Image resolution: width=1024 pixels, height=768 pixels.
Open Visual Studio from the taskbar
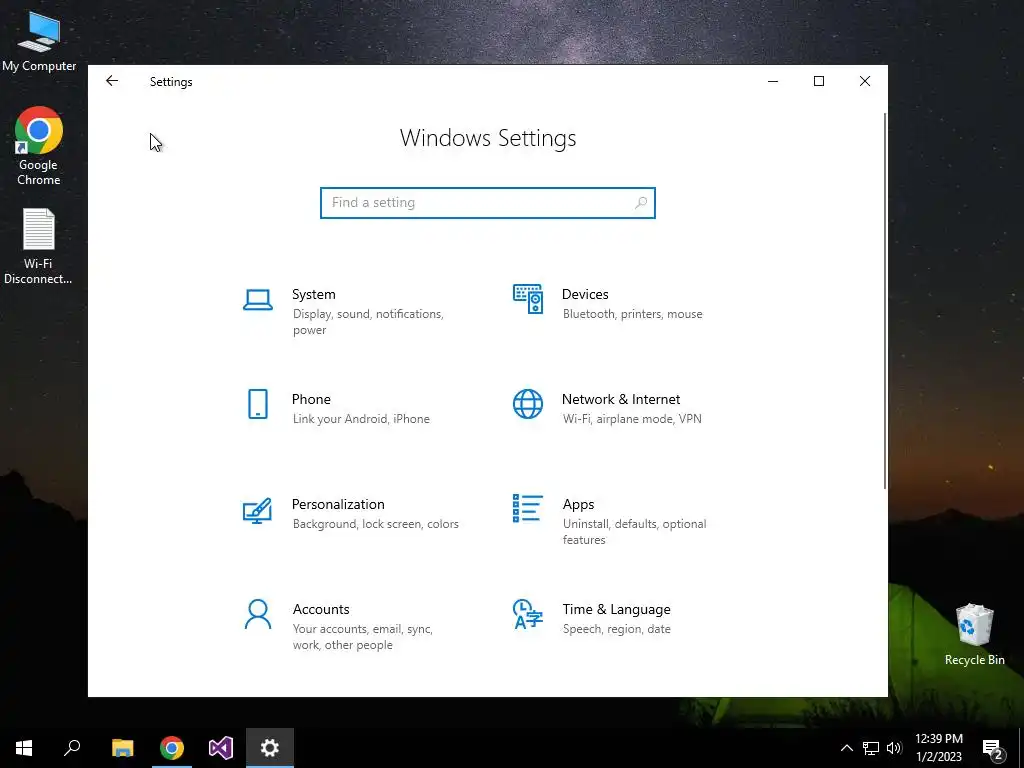[x=221, y=748]
